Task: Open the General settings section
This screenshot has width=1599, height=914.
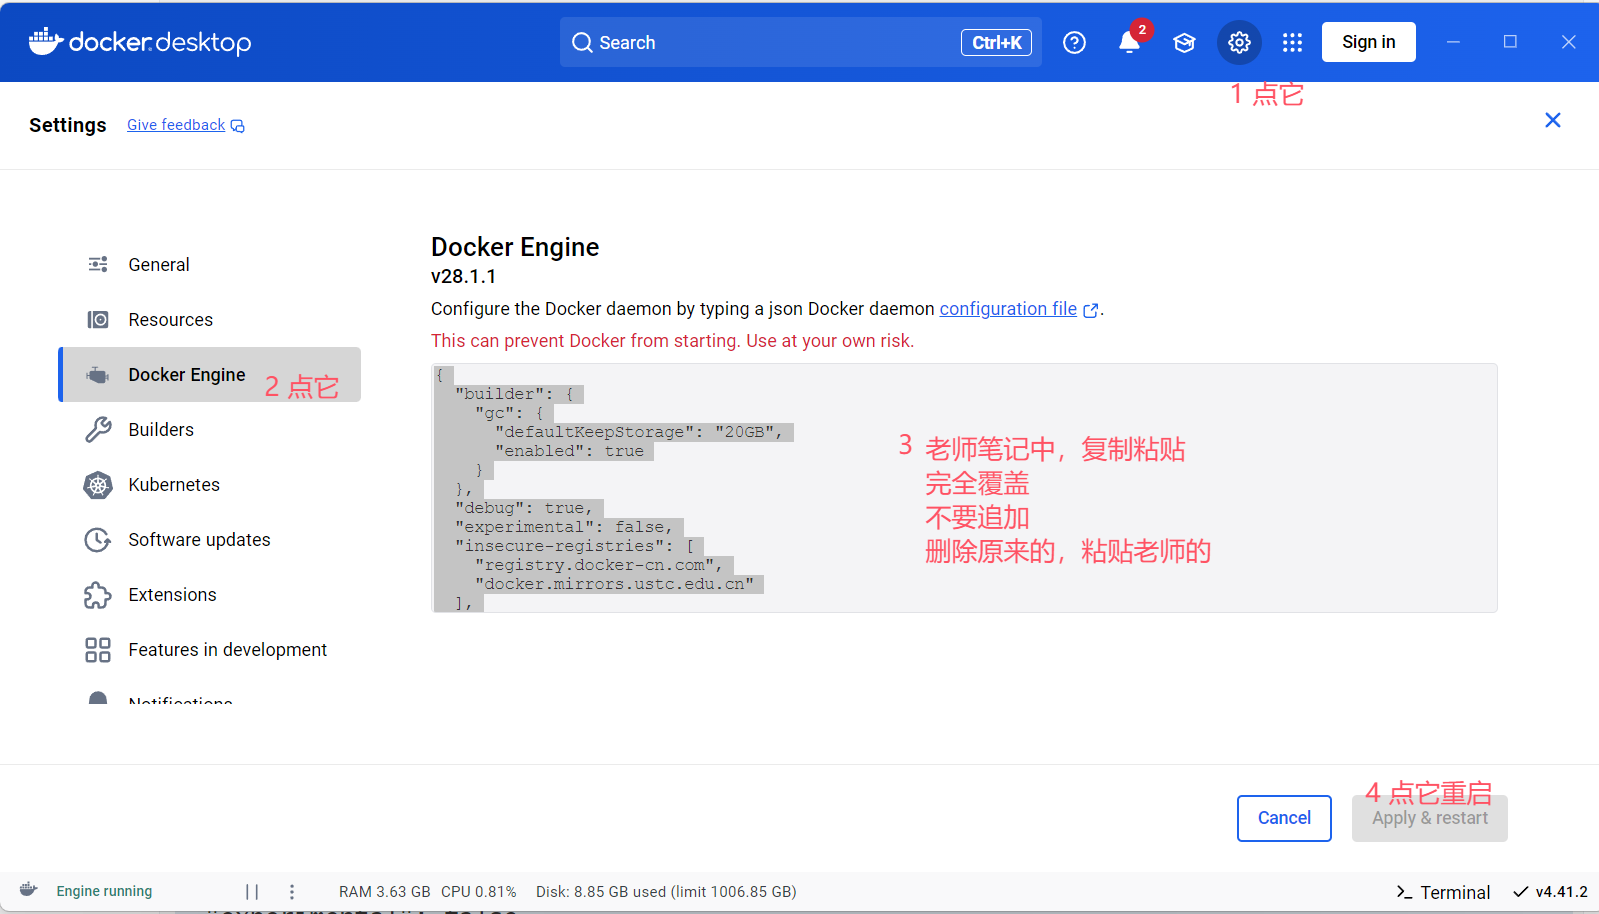Action: coord(209,264)
